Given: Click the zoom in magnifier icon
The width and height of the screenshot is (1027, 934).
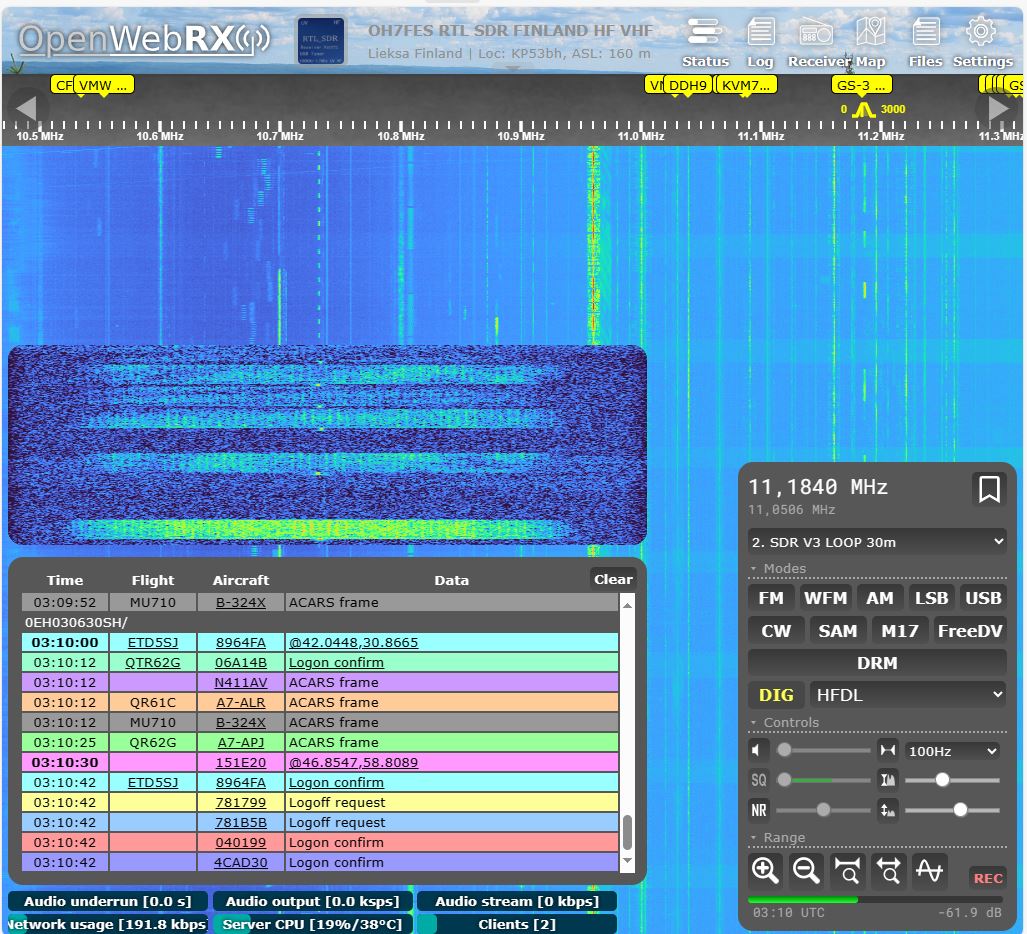Looking at the screenshot, I should pyautogui.click(x=765, y=871).
